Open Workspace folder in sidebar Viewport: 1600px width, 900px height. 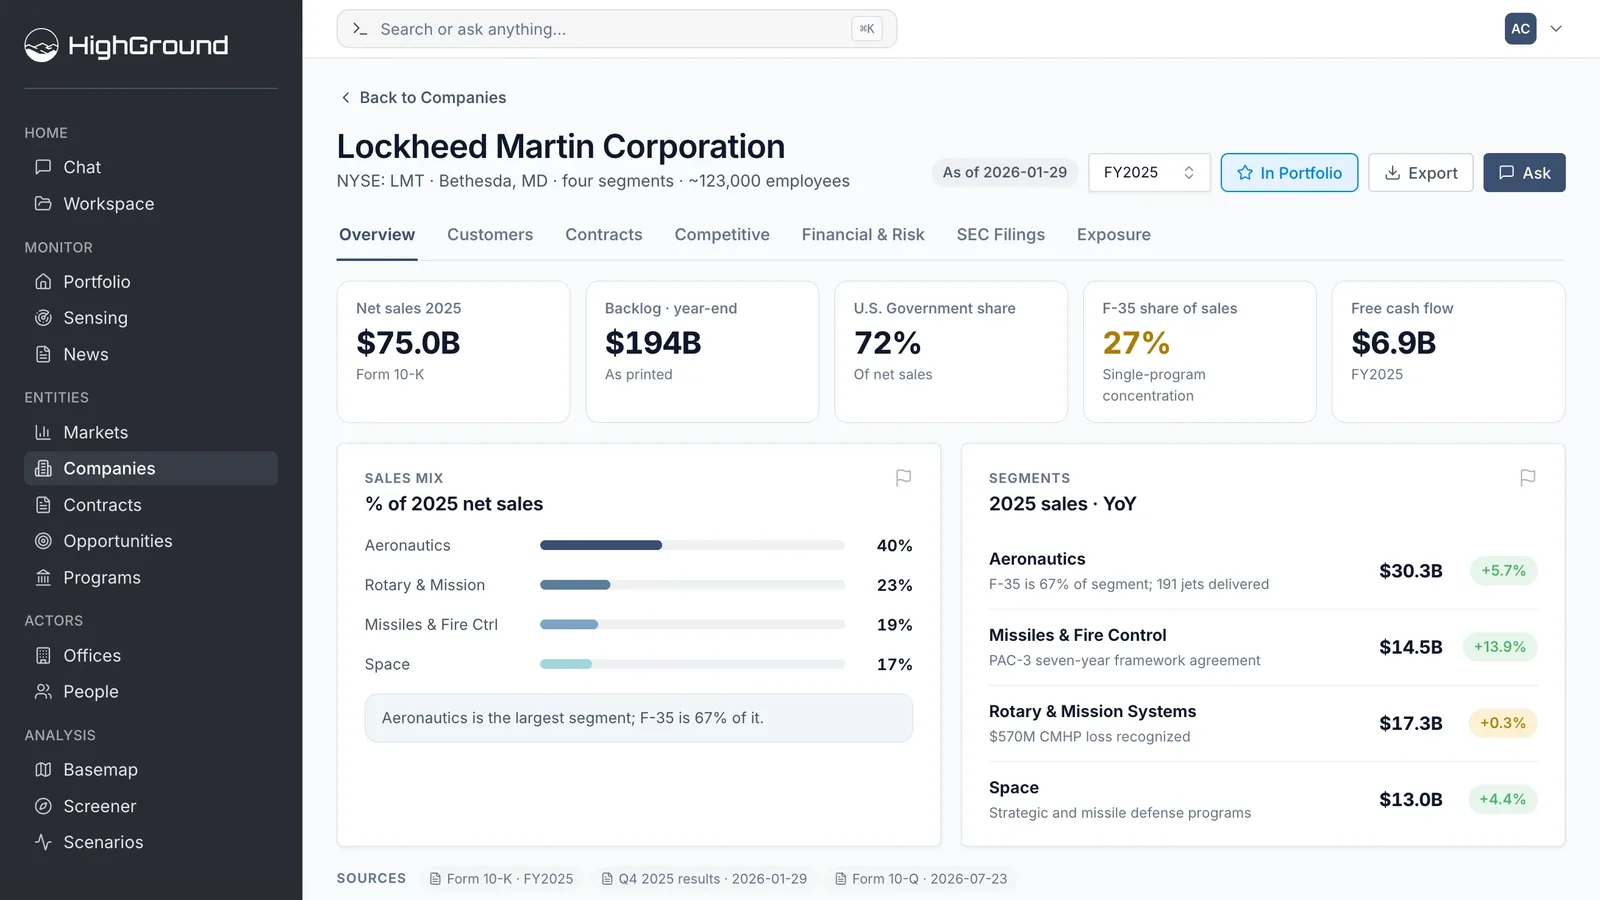tap(151, 203)
